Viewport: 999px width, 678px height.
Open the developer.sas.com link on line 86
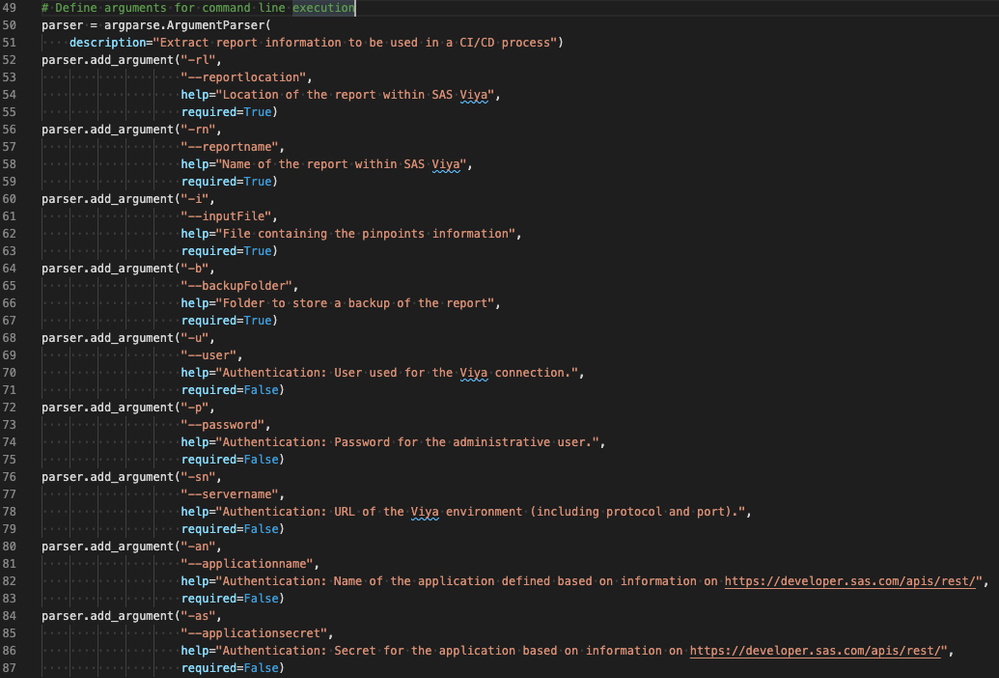(x=815, y=651)
